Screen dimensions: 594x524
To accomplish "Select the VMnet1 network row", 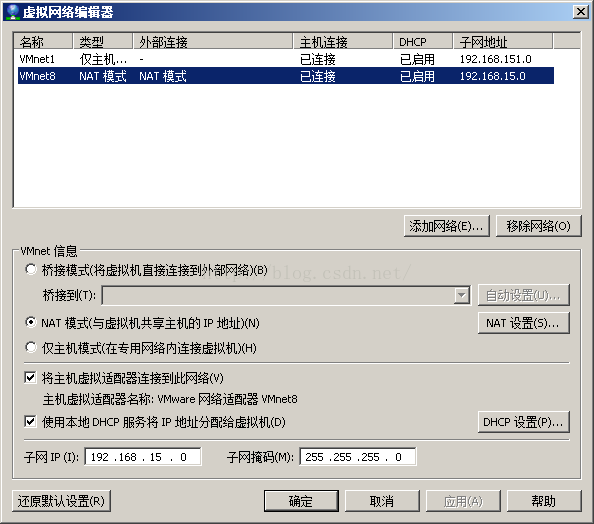I will [x=286, y=59].
